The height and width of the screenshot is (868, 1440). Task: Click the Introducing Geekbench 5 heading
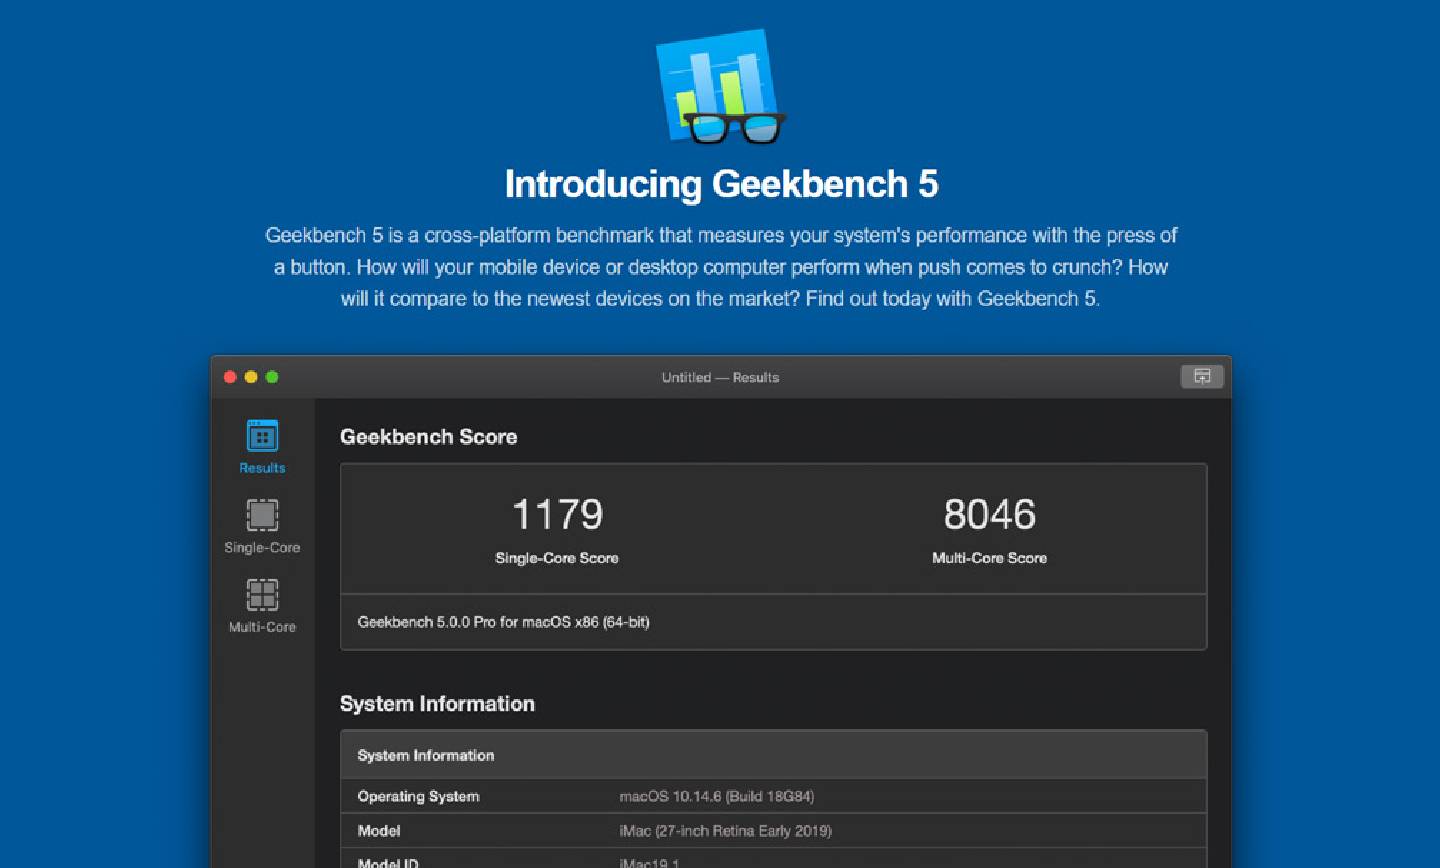coord(721,184)
